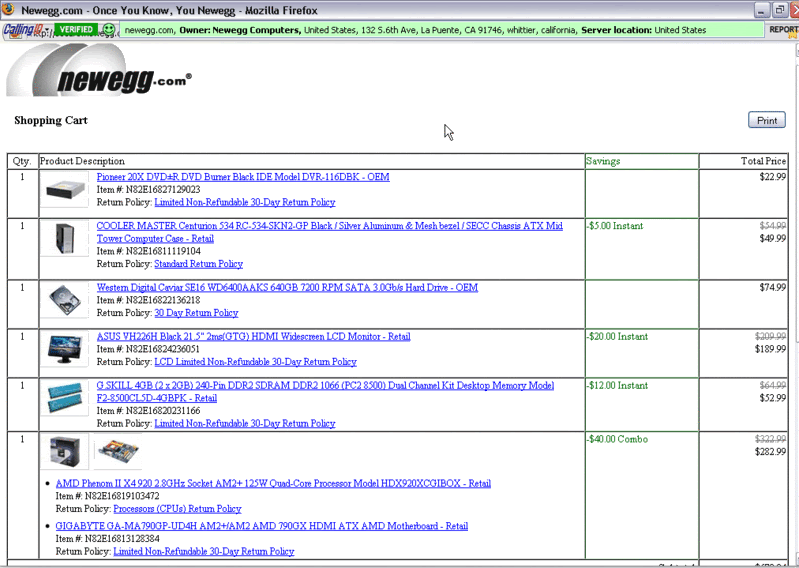Open the 30 Day Return Policy link
The image size is (799, 568).
pos(196,313)
